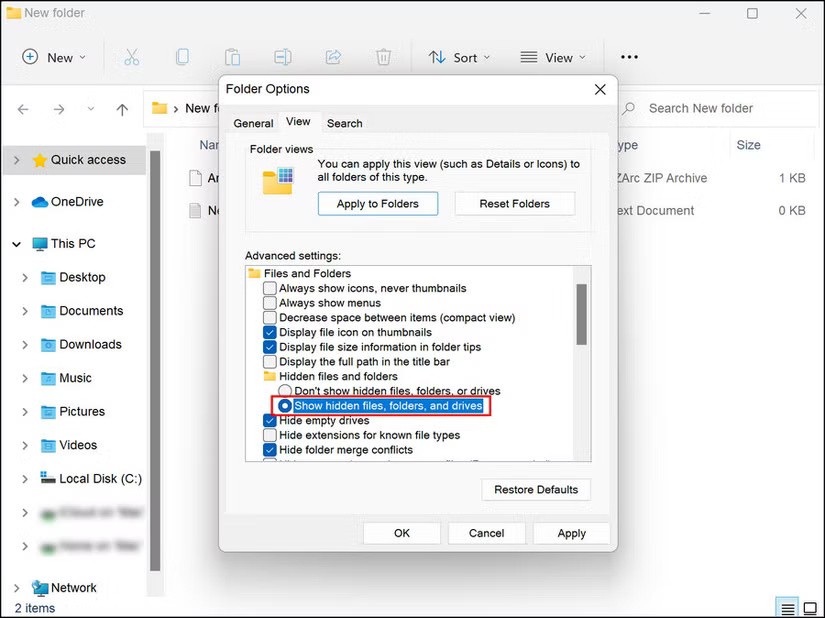Click the Cut scissors icon in toolbar

131,57
